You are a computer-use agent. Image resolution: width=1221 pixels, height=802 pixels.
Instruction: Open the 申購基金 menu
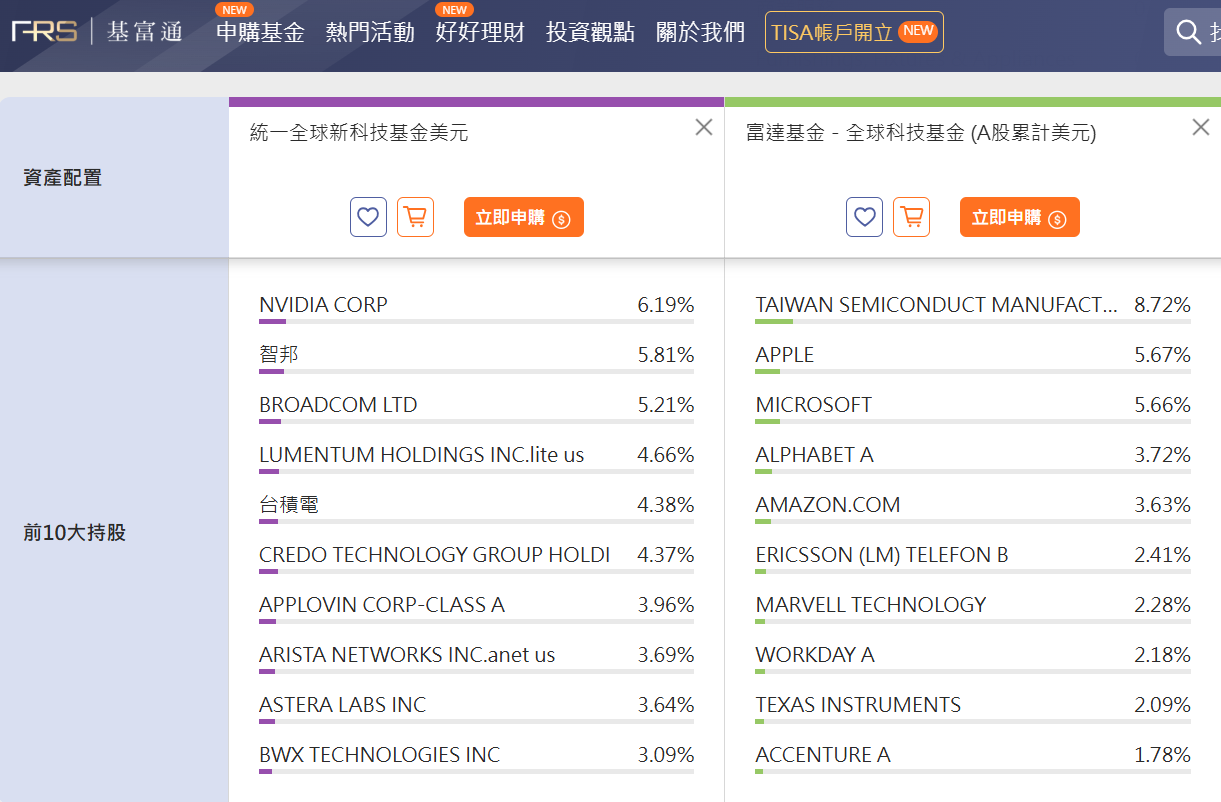[260, 32]
